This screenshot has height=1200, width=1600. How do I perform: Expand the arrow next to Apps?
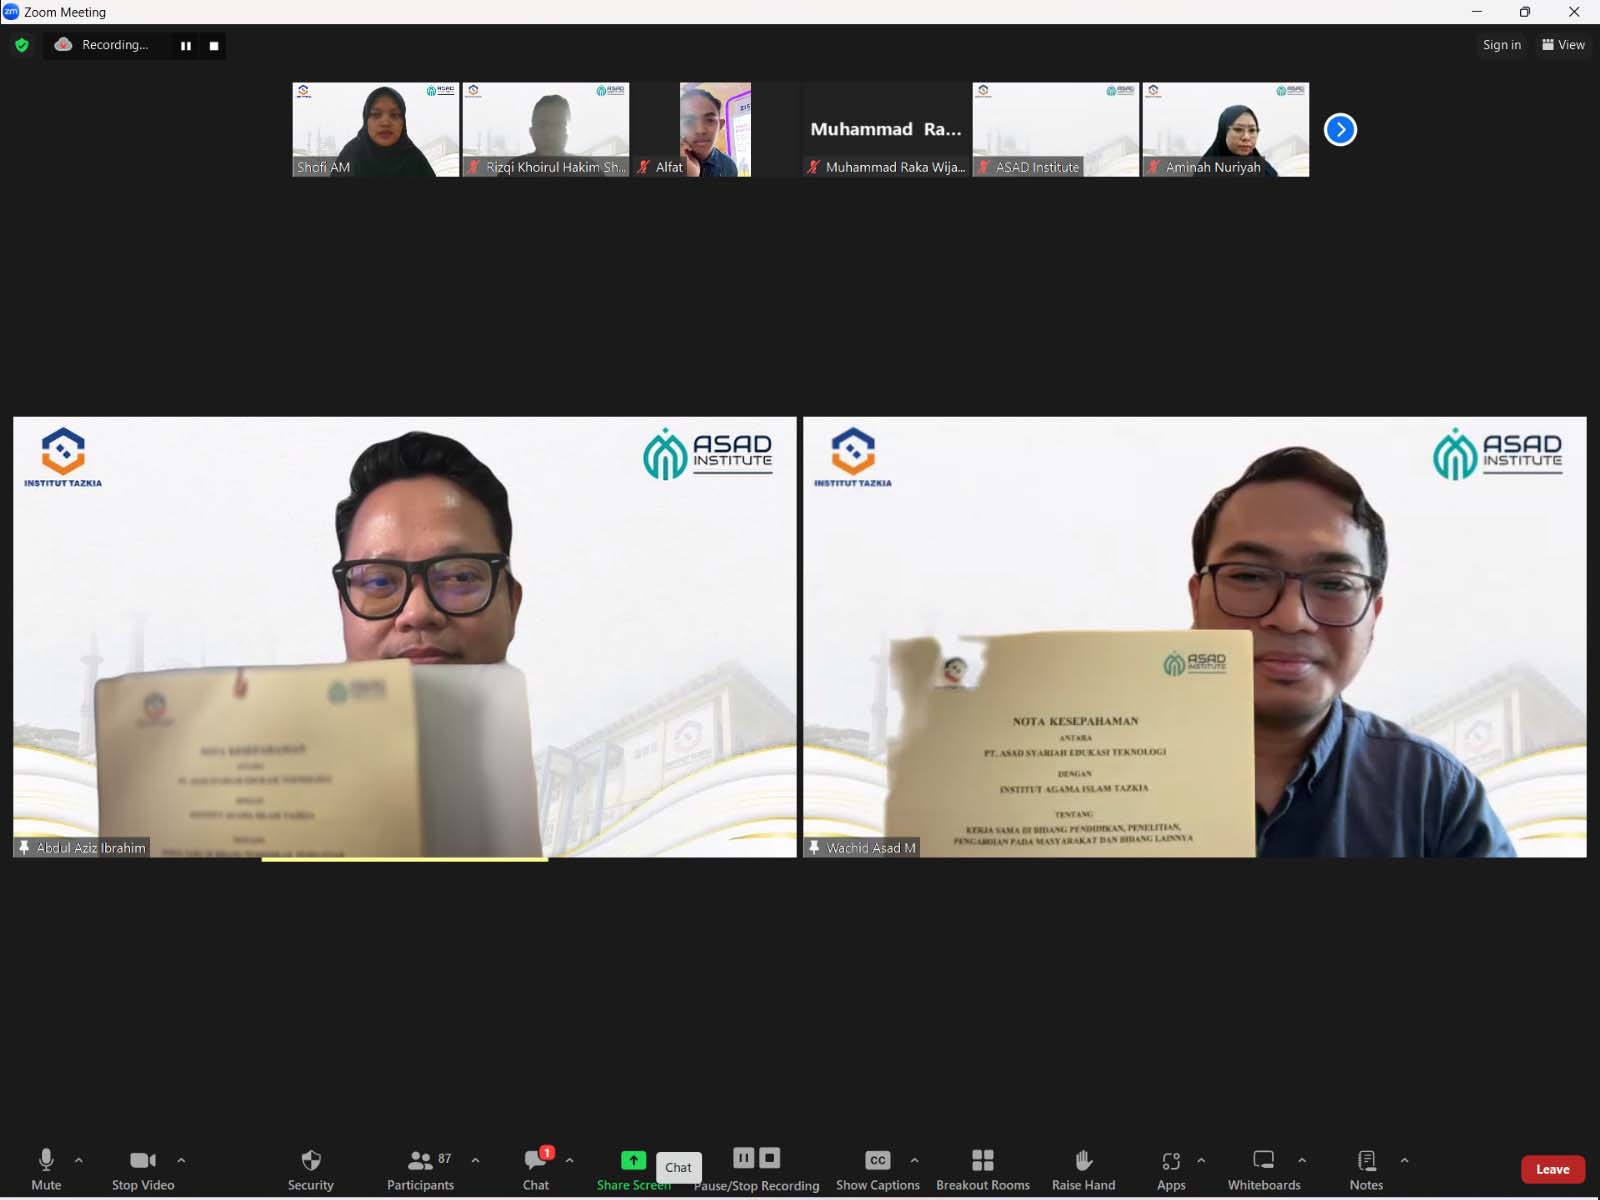tap(1201, 1160)
